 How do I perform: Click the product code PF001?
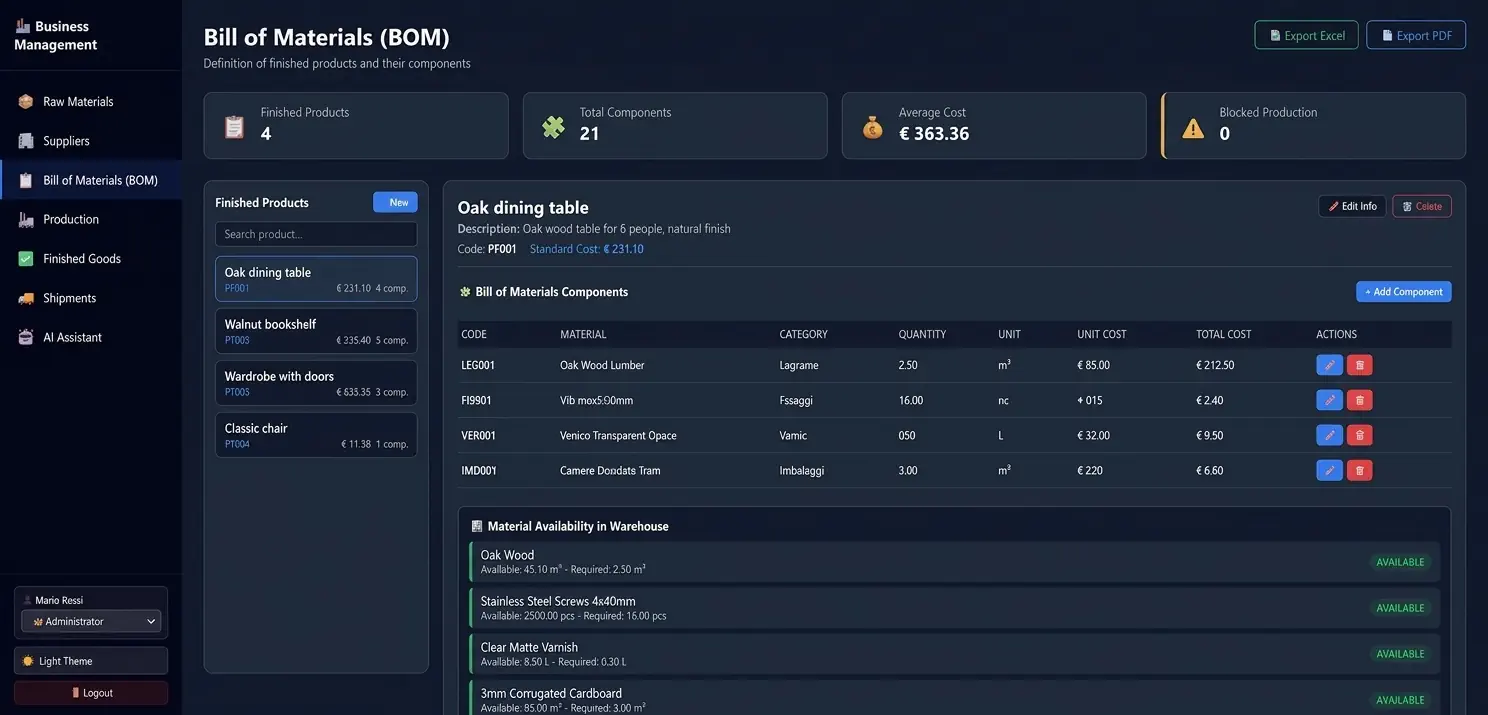(x=502, y=249)
